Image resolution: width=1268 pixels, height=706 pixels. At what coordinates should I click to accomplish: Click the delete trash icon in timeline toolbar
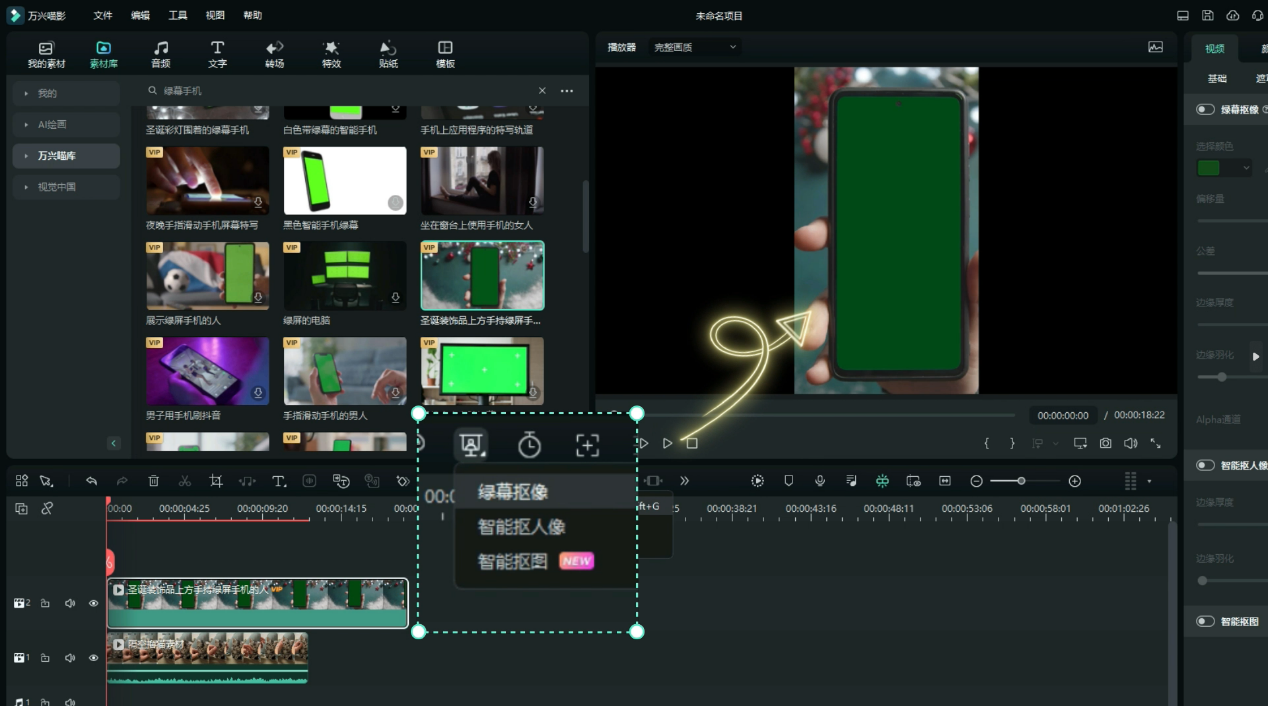click(x=153, y=481)
